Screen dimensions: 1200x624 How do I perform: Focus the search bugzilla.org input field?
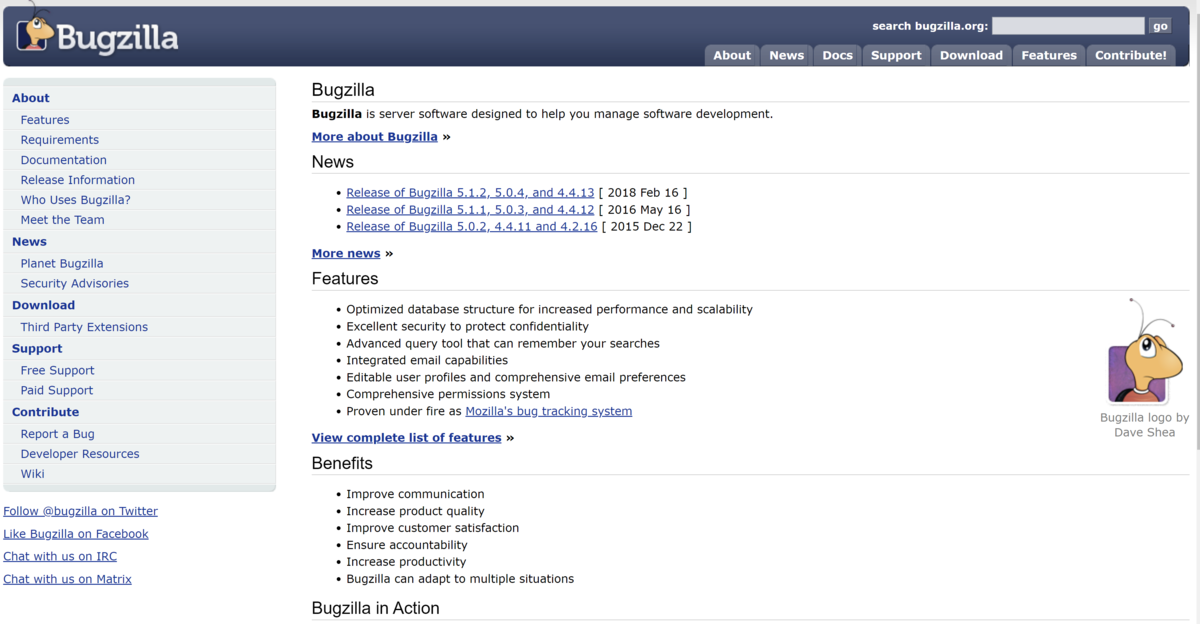[1068, 26]
